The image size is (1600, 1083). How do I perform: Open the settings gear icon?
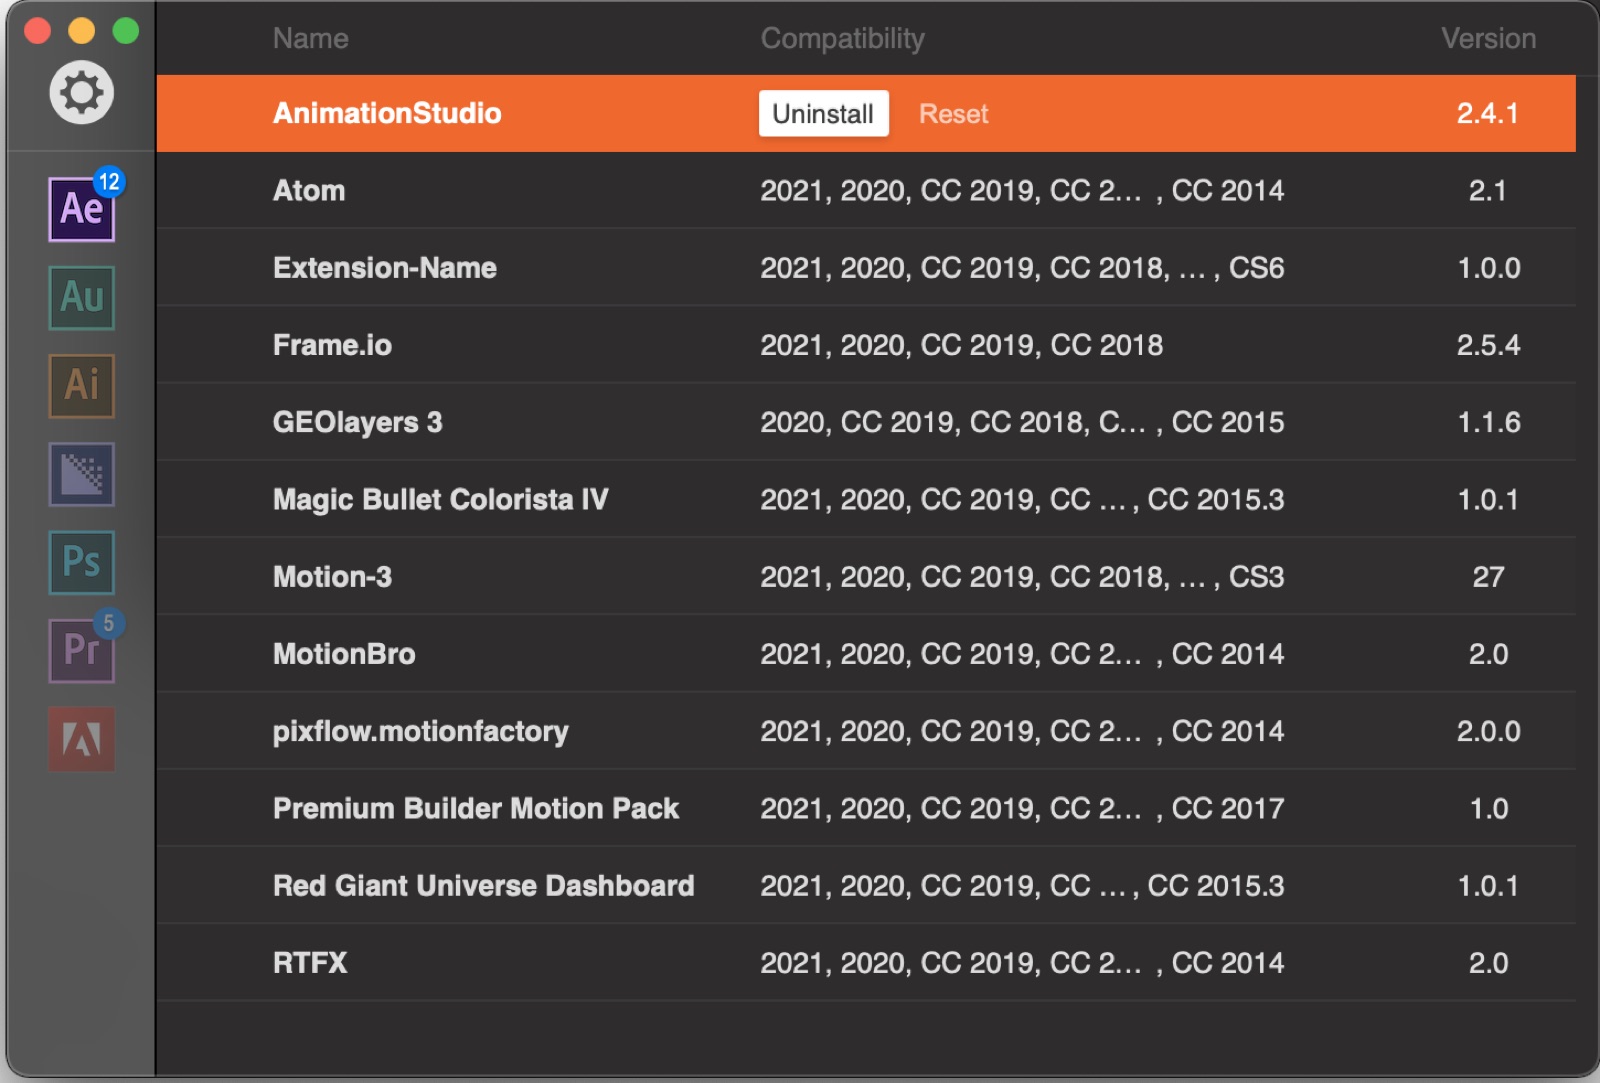(x=81, y=93)
